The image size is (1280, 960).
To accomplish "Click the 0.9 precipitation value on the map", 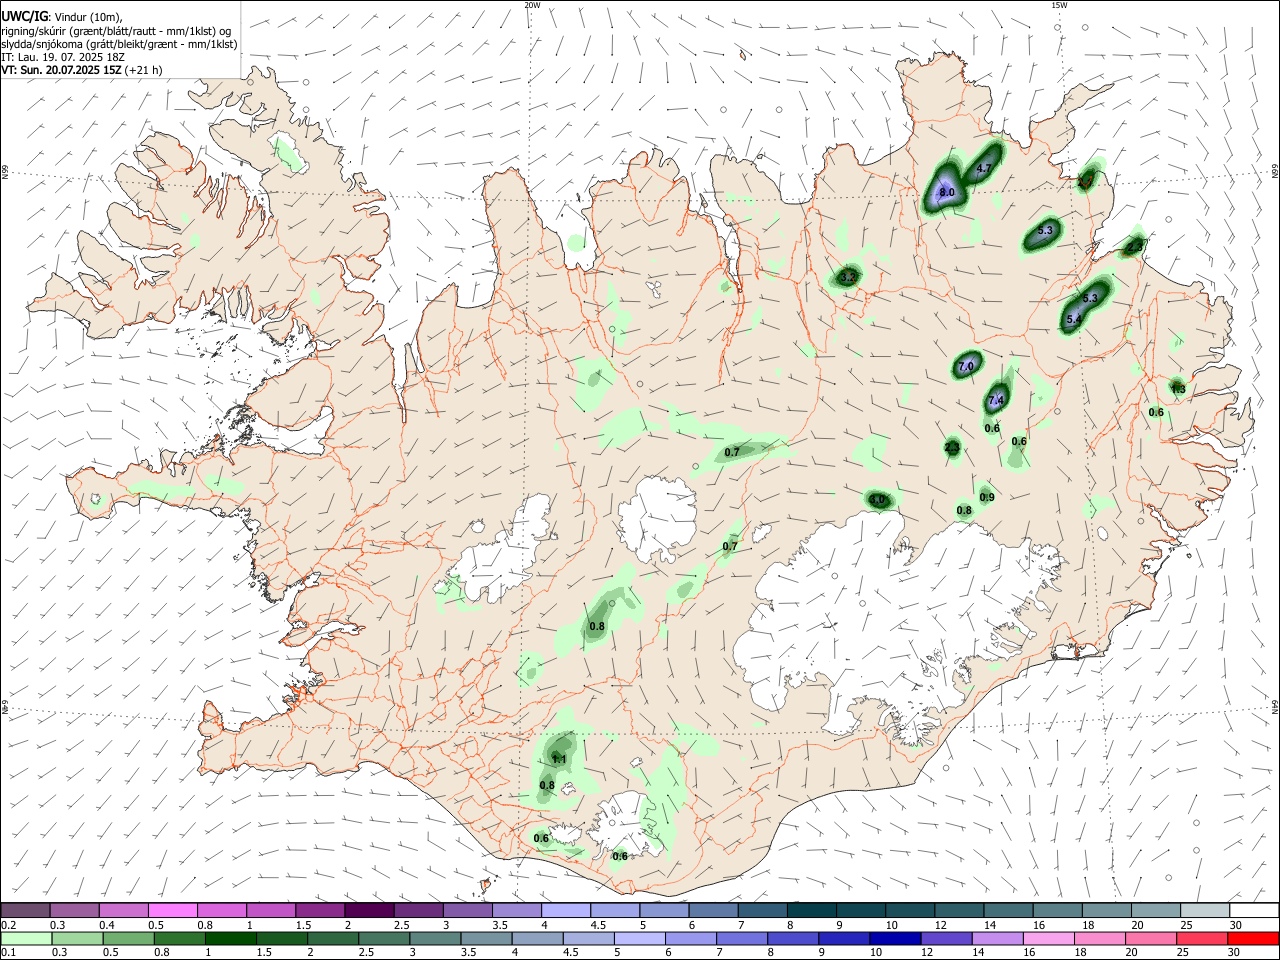I will (987, 497).
